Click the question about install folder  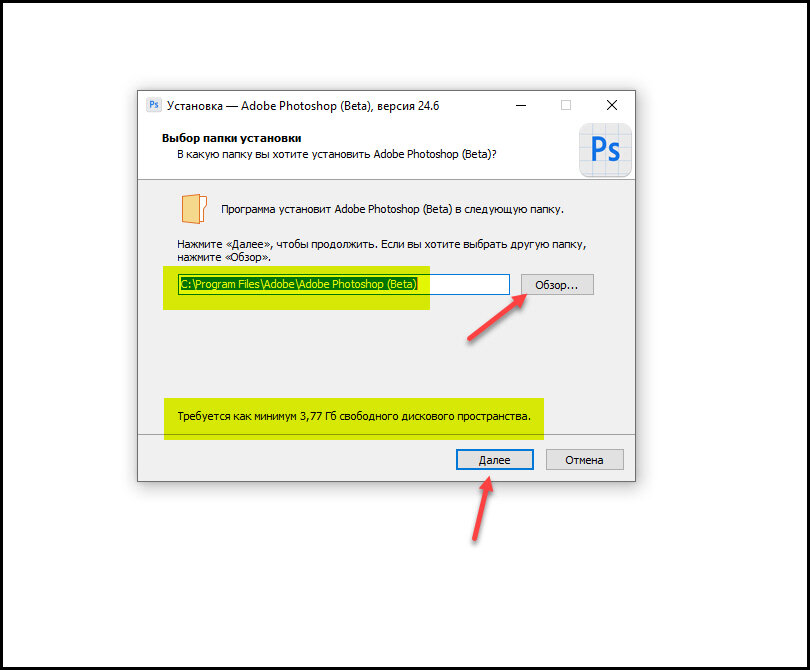pos(336,154)
